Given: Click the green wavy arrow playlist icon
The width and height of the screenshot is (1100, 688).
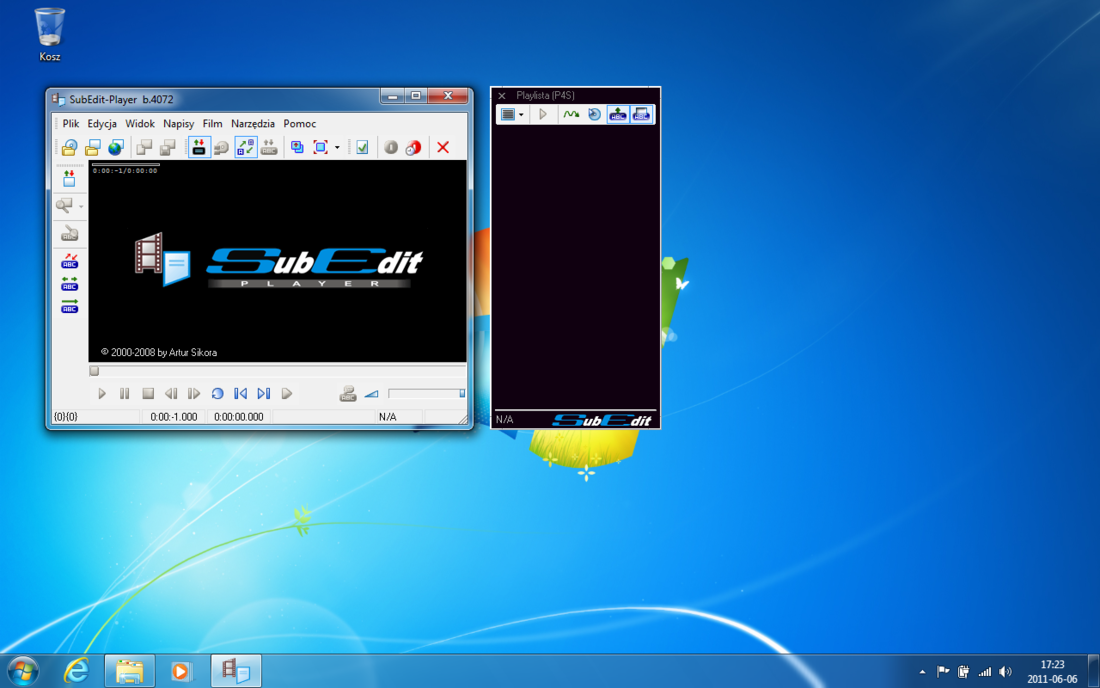Looking at the screenshot, I should (571, 114).
